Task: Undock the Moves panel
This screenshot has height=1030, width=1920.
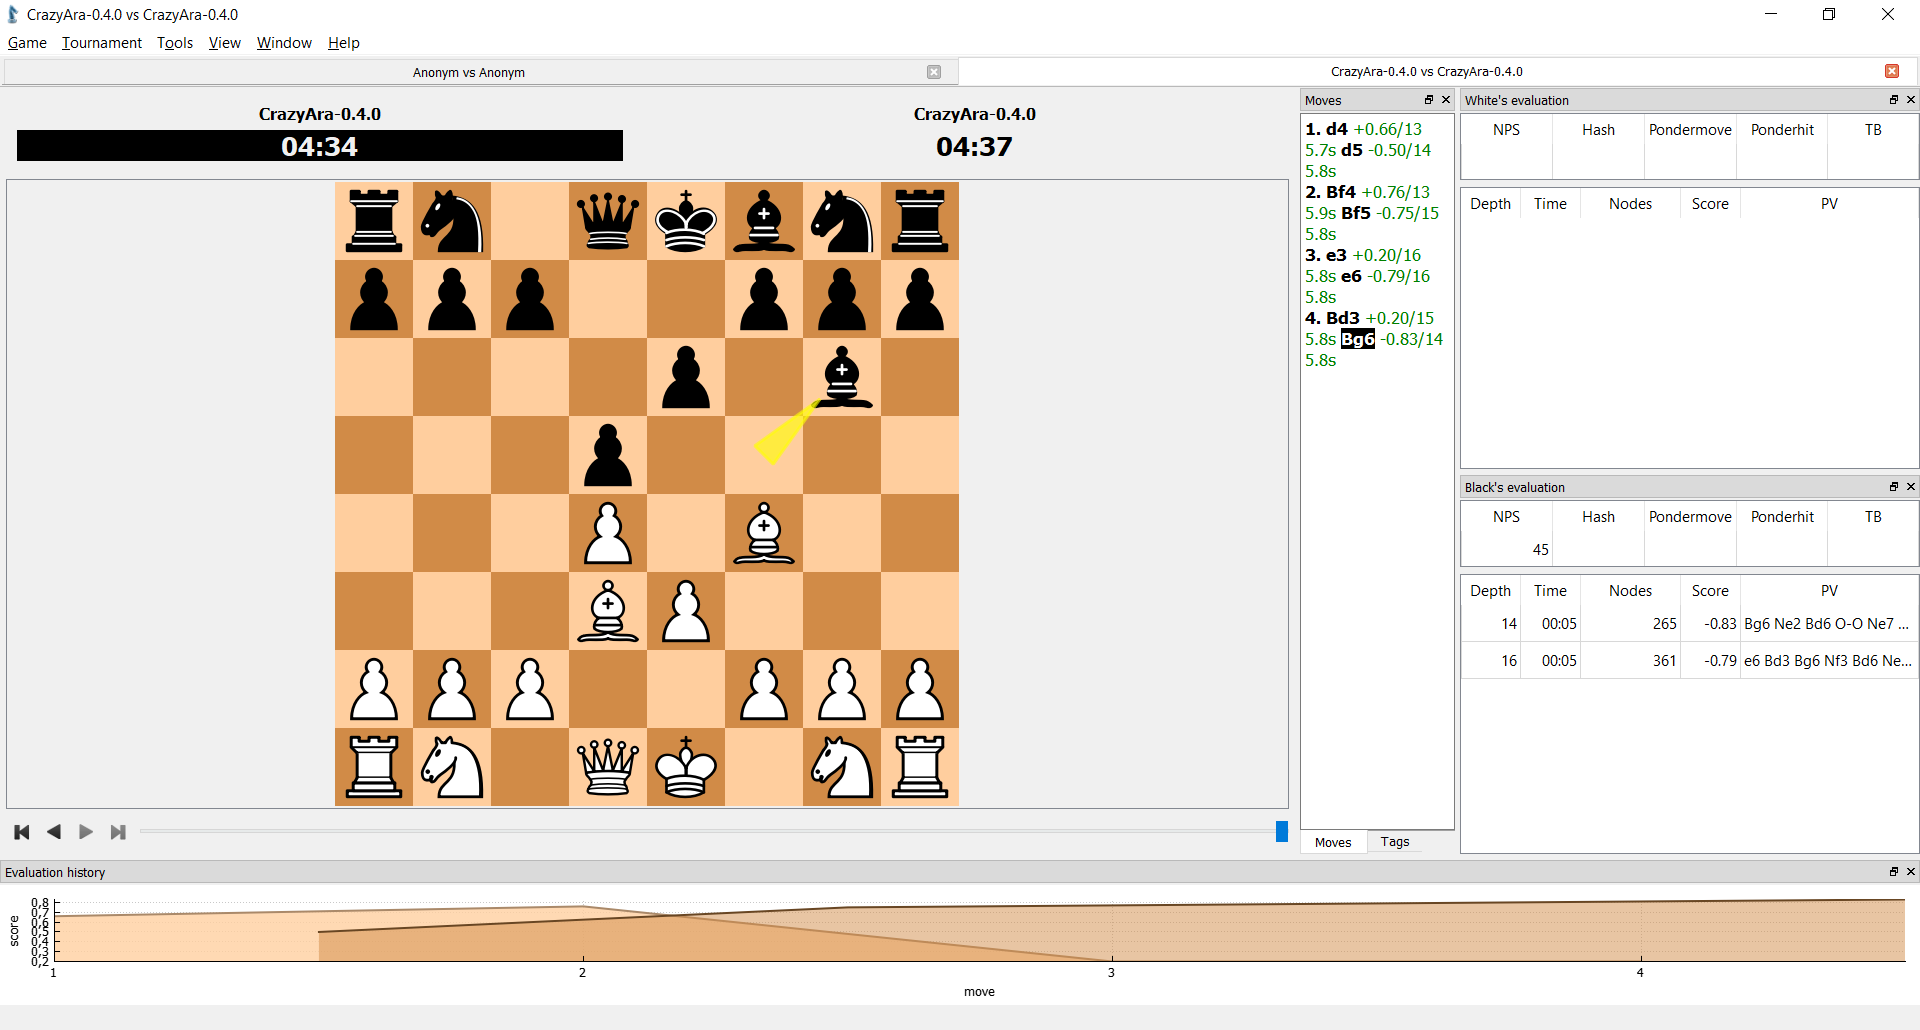Action: tap(1429, 100)
